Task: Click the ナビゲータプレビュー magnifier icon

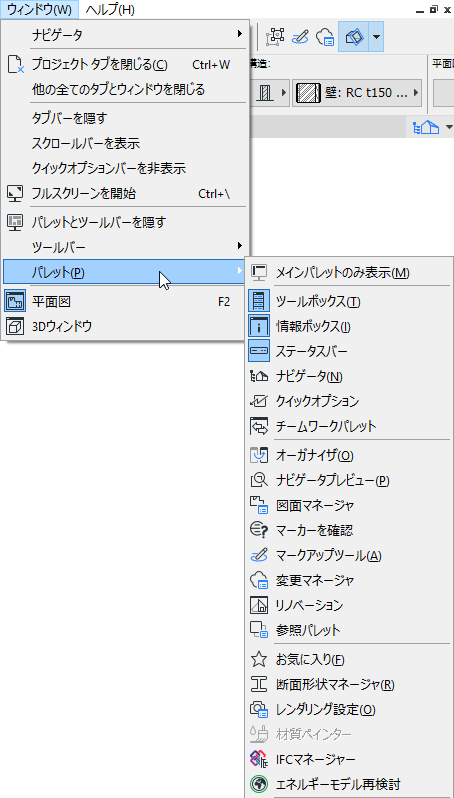Action: (x=259, y=479)
